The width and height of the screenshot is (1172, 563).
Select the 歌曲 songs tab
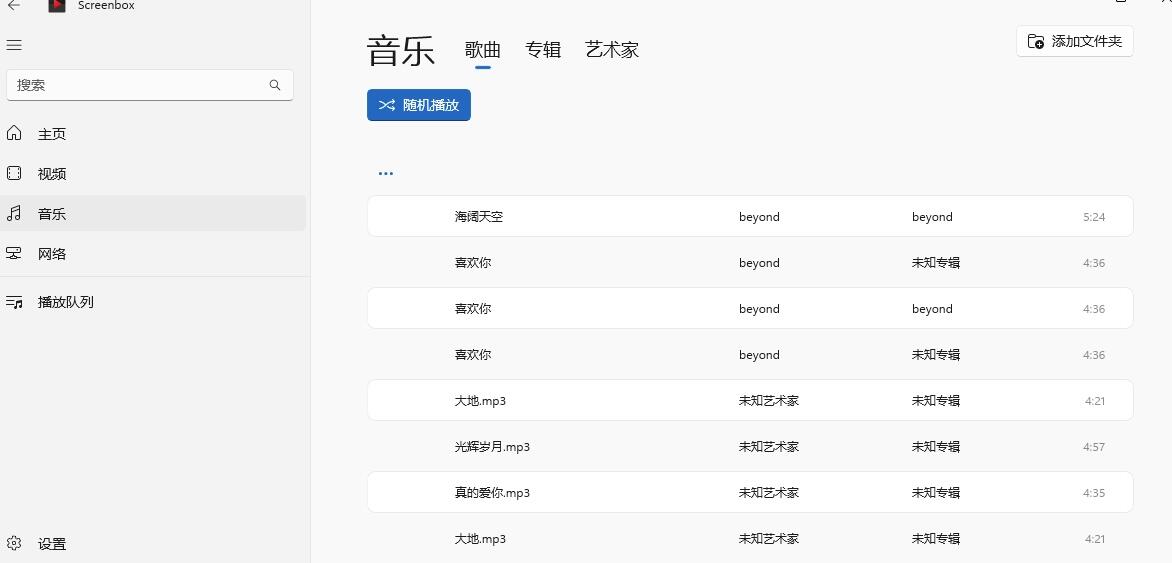pos(483,50)
